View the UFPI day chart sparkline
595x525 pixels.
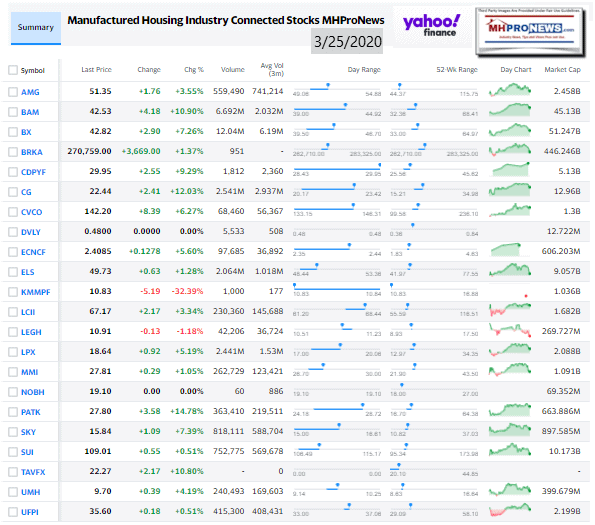pos(510,510)
